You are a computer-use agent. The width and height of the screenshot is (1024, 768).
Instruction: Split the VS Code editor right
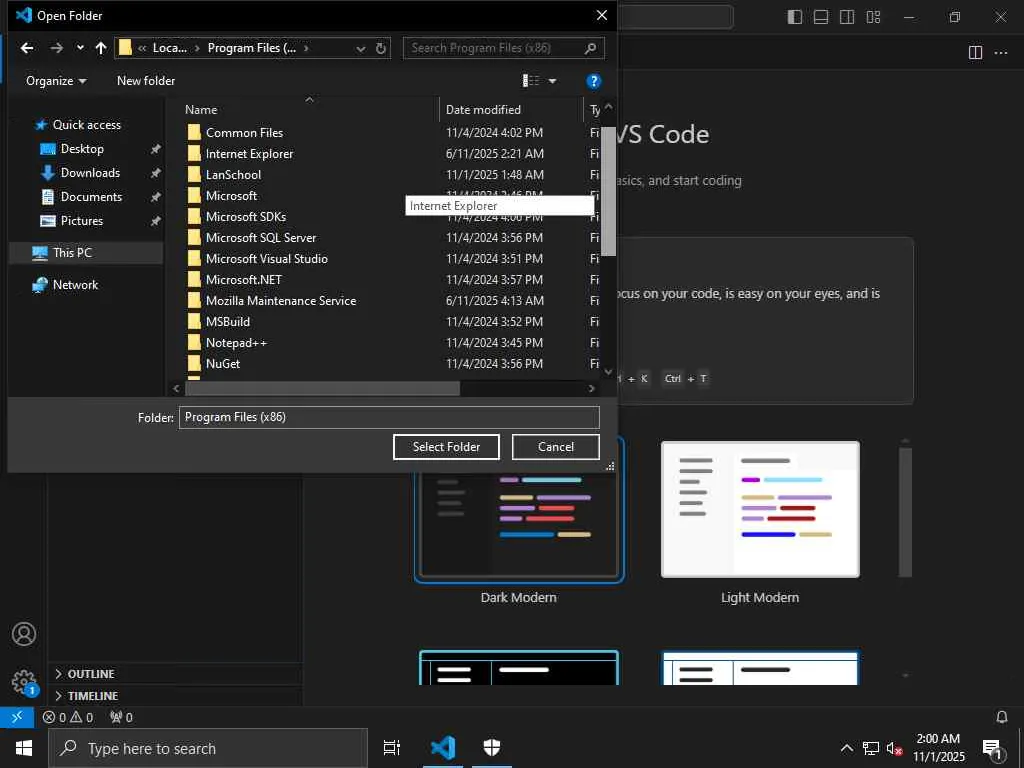coord(975,53)
